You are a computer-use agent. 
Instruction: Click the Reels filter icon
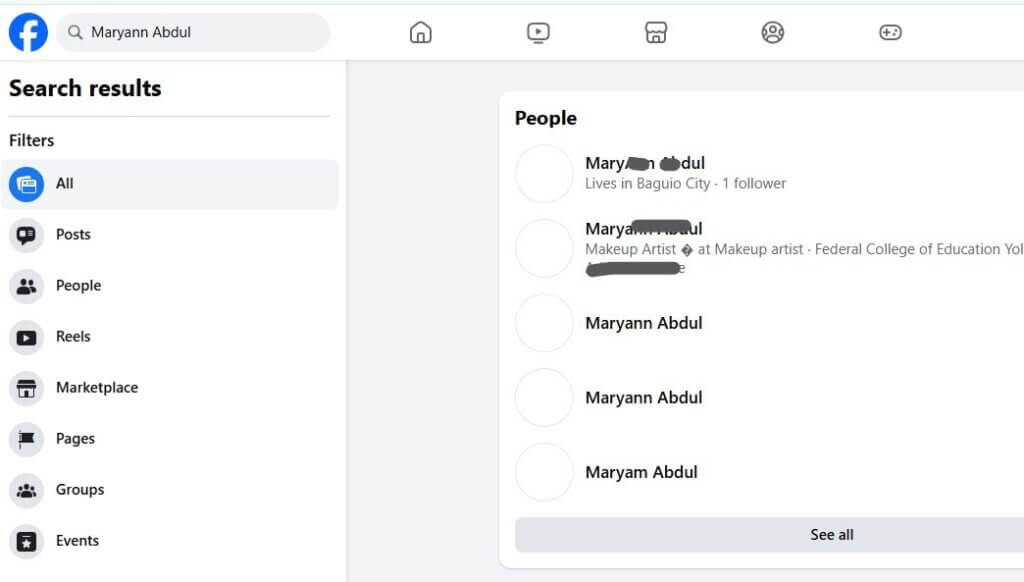(27, 337)
